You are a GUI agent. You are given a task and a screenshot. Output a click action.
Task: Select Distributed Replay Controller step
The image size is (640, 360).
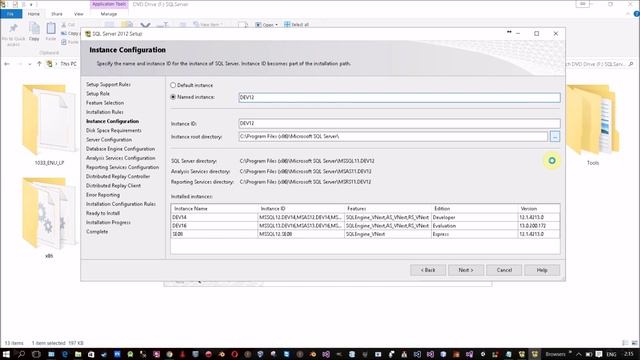coord(118,176)
